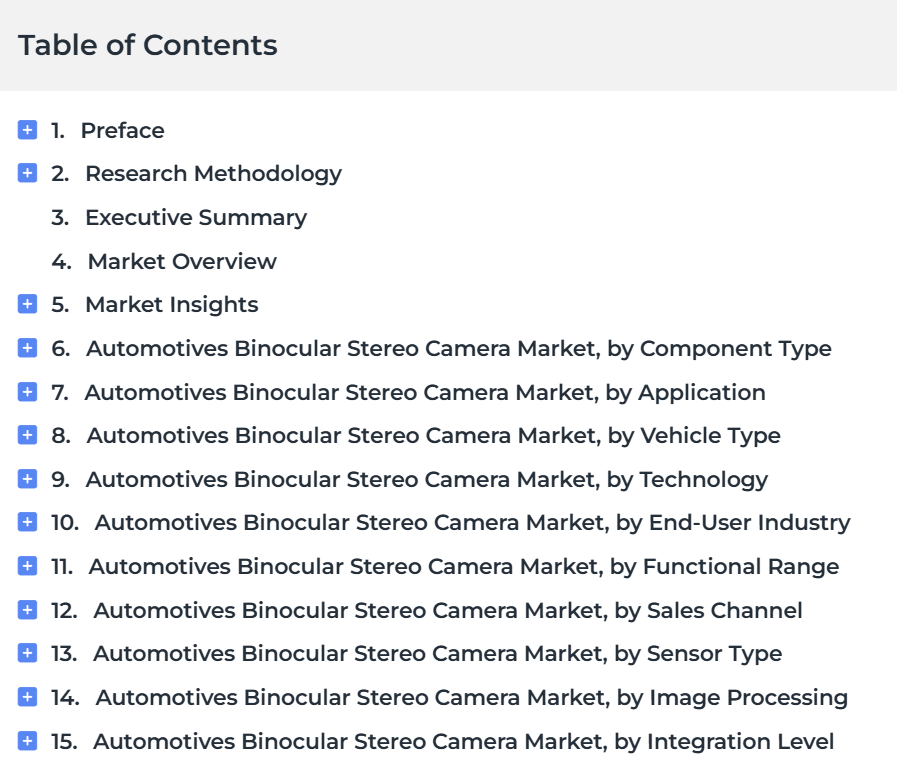Select the Research Methodology title text
Image resolution: width=897 pixels, height=765 pixels.
[x=213, y=174]
